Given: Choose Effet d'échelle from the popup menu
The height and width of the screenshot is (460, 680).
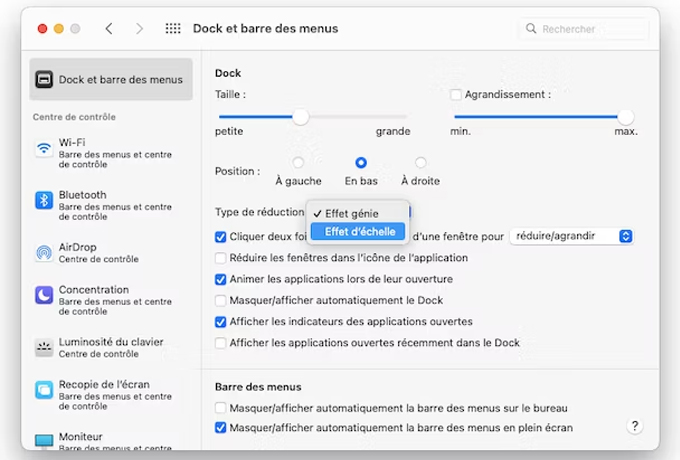Looking at the screenshot, I should click(x=360, y=232).
